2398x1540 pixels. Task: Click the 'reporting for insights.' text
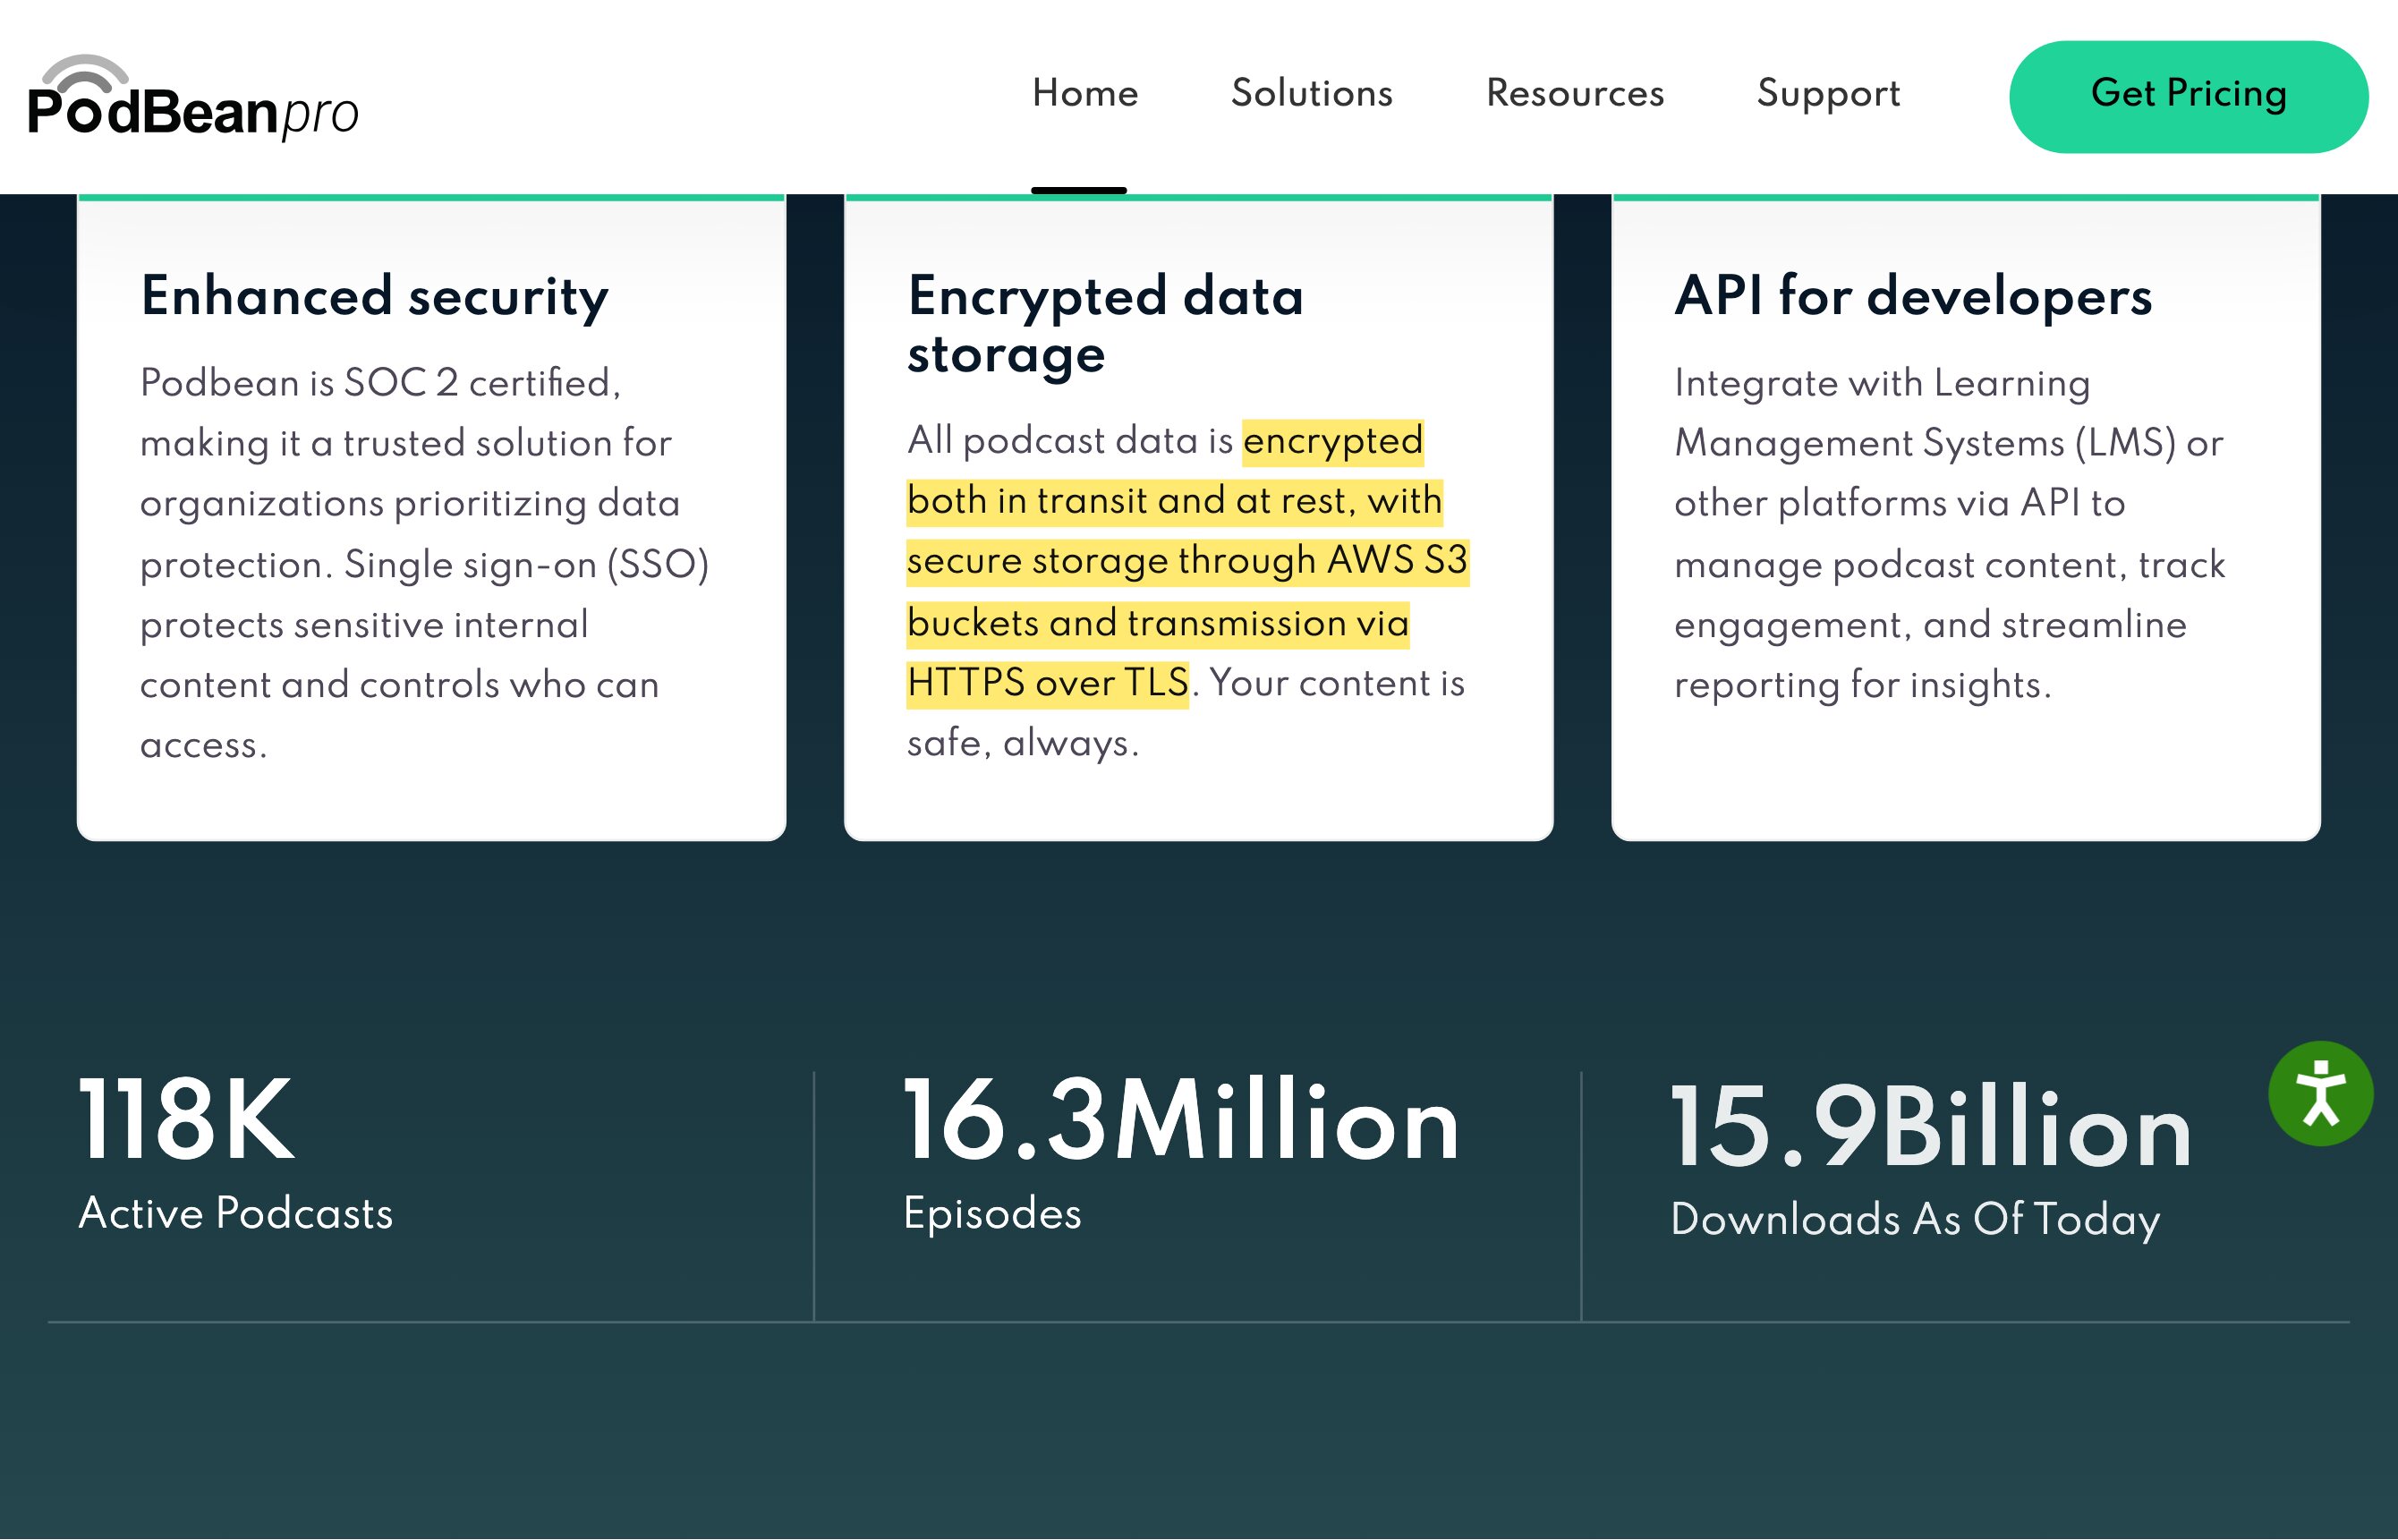(1862, 685)
